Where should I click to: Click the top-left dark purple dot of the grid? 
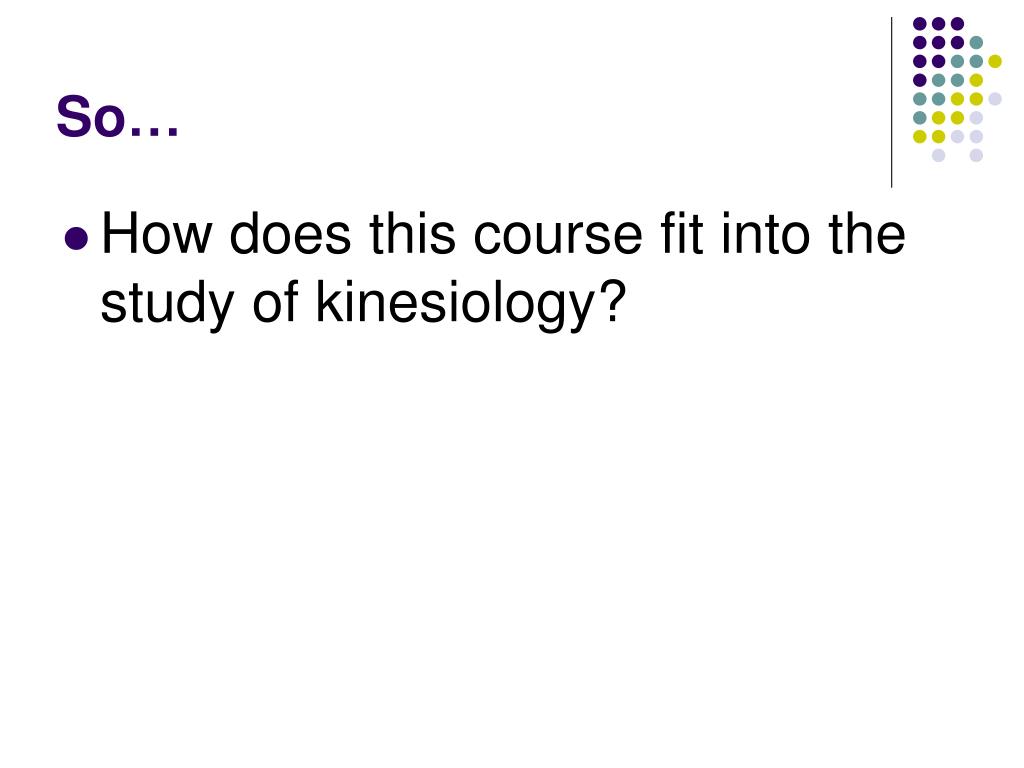coord(920,24)
